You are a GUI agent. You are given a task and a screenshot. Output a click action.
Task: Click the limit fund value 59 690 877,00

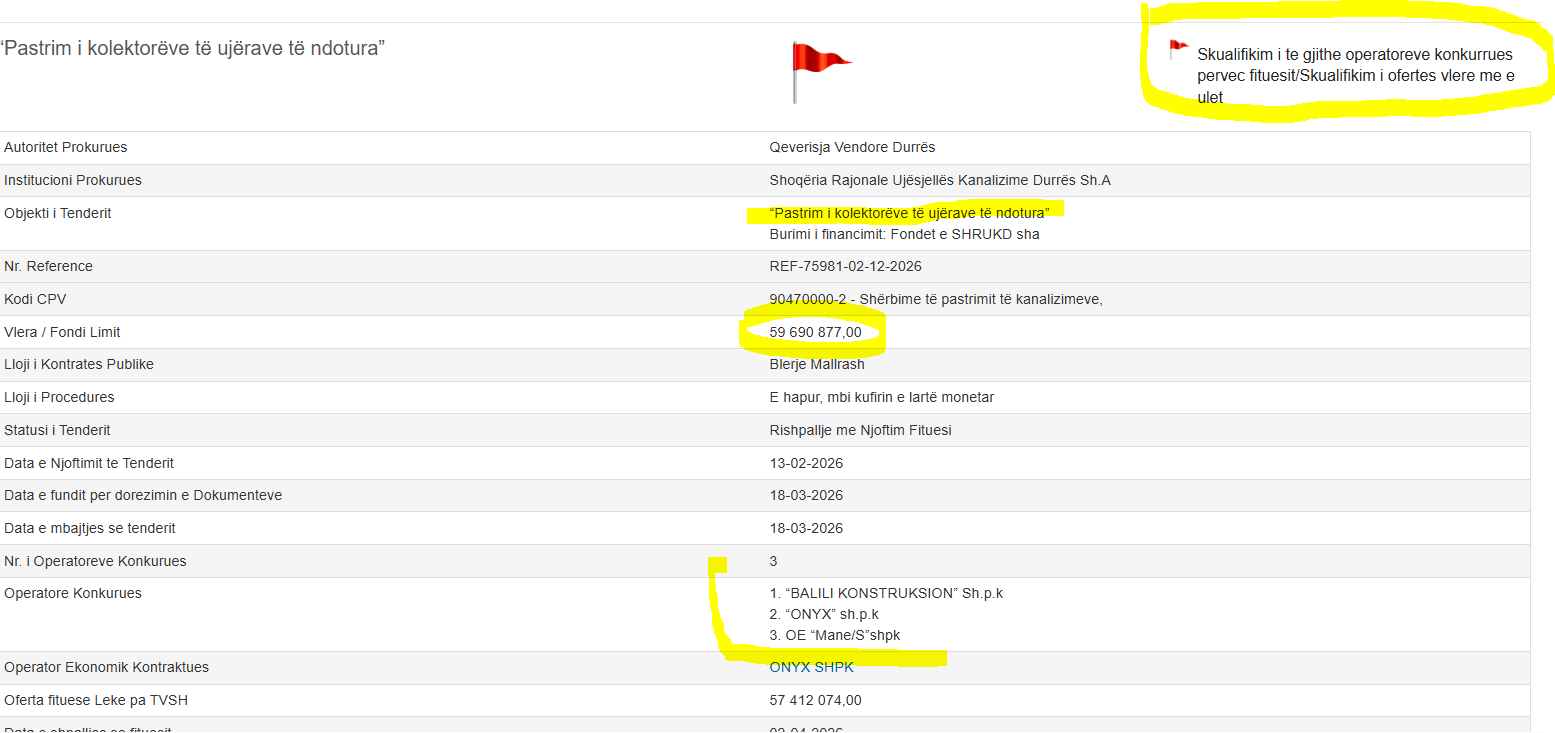(815, 332)
